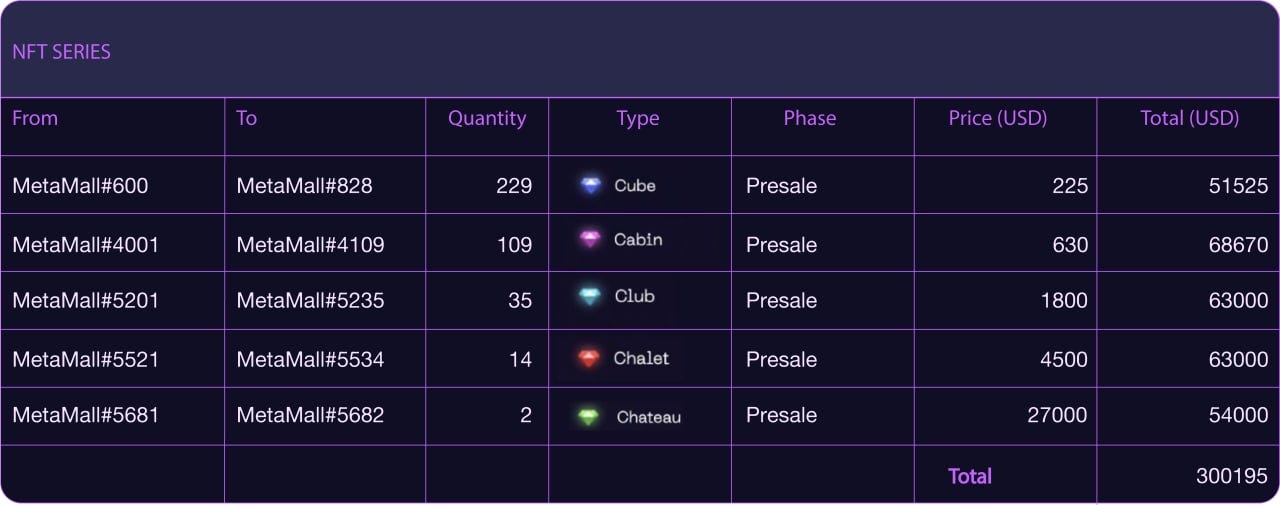Click the cyan Club diamond icon
Image resolution: width=1280 pixels, height=505 pixels.
coord(591,296)
